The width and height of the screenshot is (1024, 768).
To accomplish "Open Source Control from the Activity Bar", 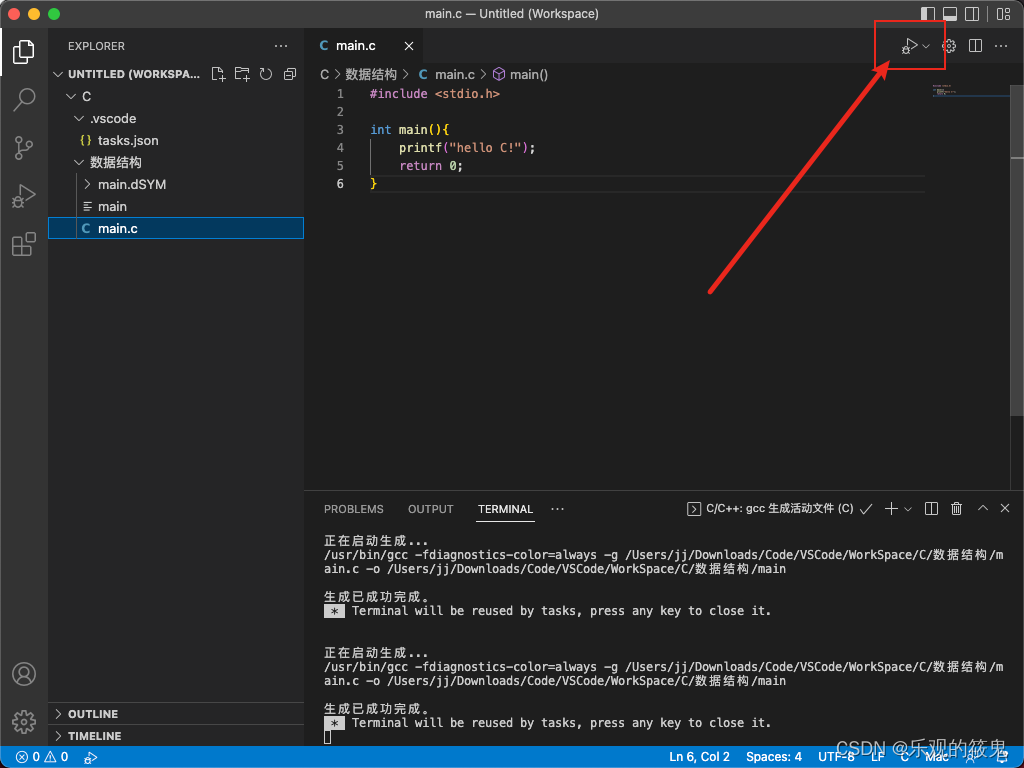I will pyautogui.click(x=24, y=148).
